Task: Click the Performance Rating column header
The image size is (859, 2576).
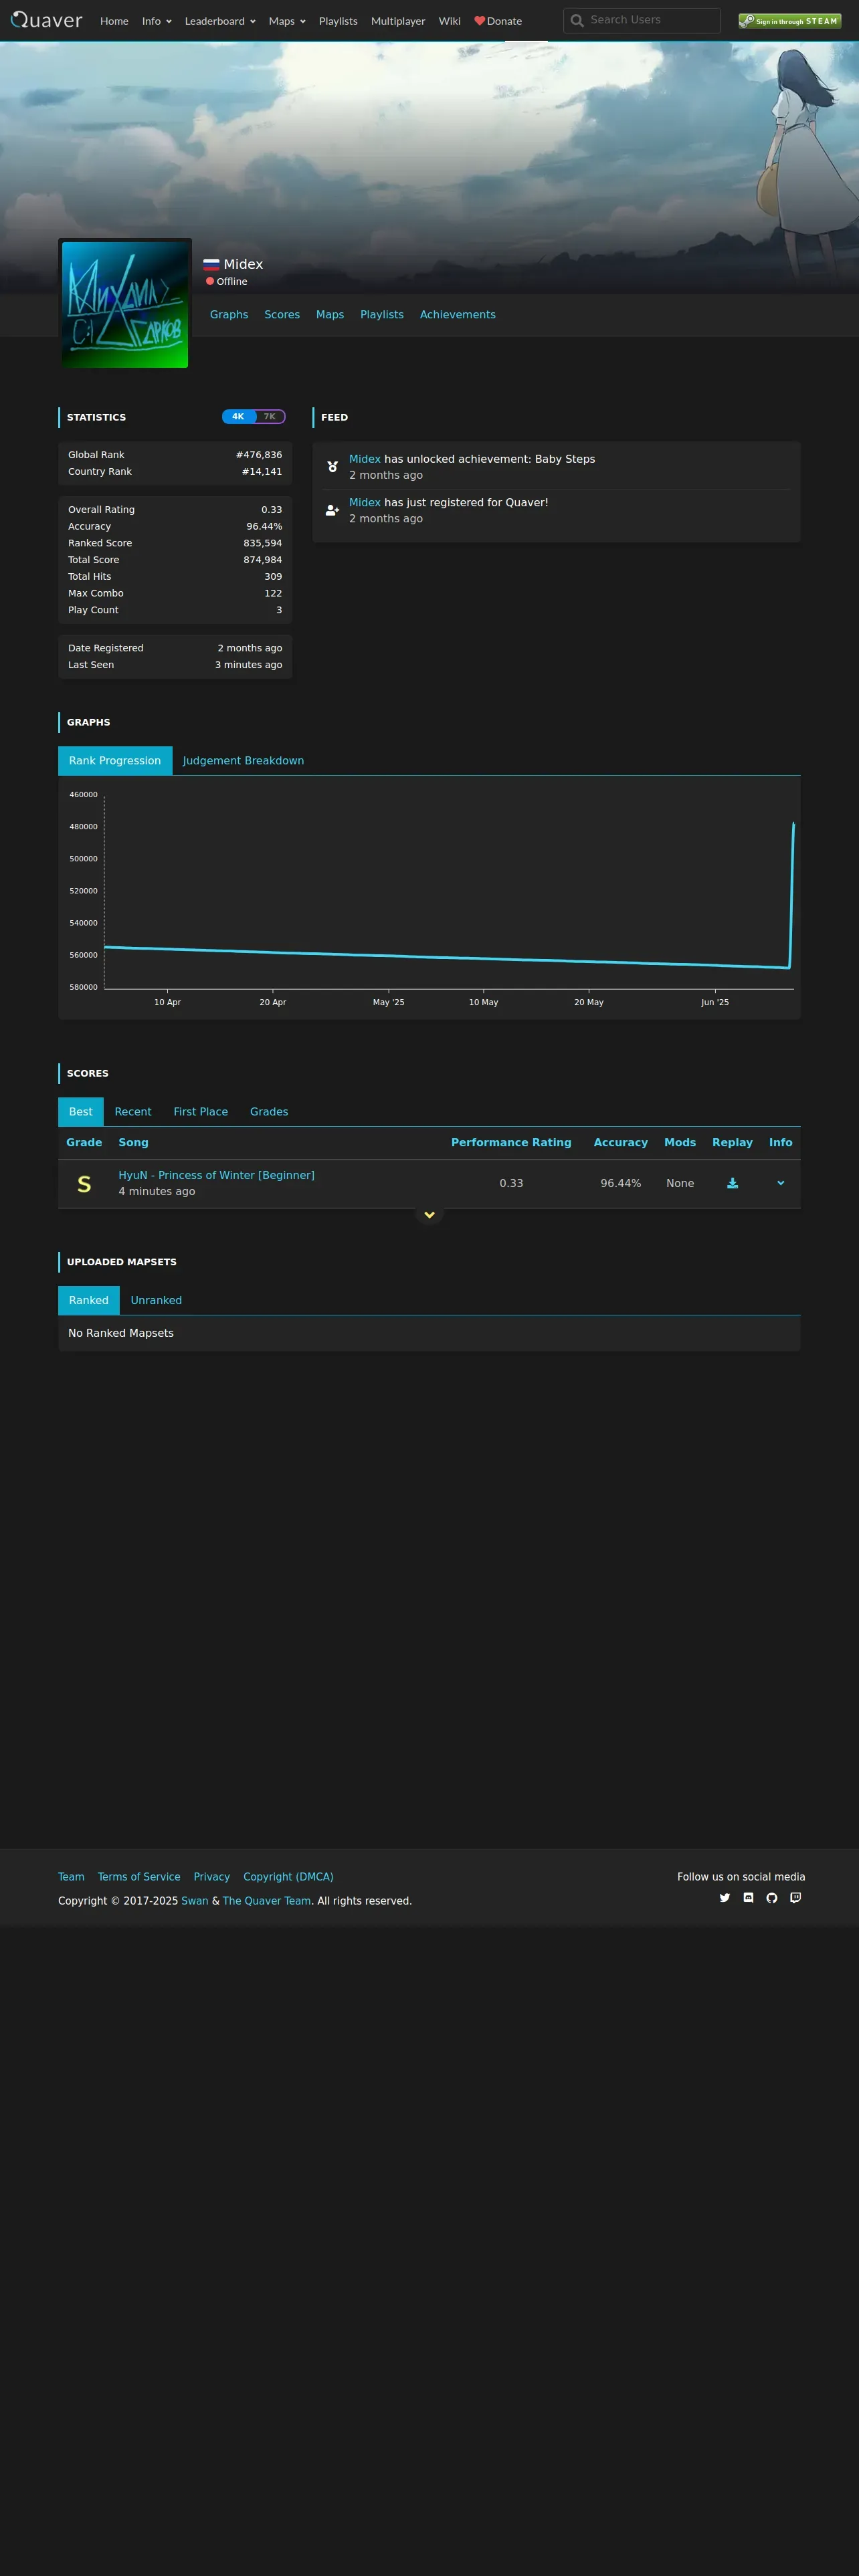Action: pyautogui.click(x=511, y=1143)
